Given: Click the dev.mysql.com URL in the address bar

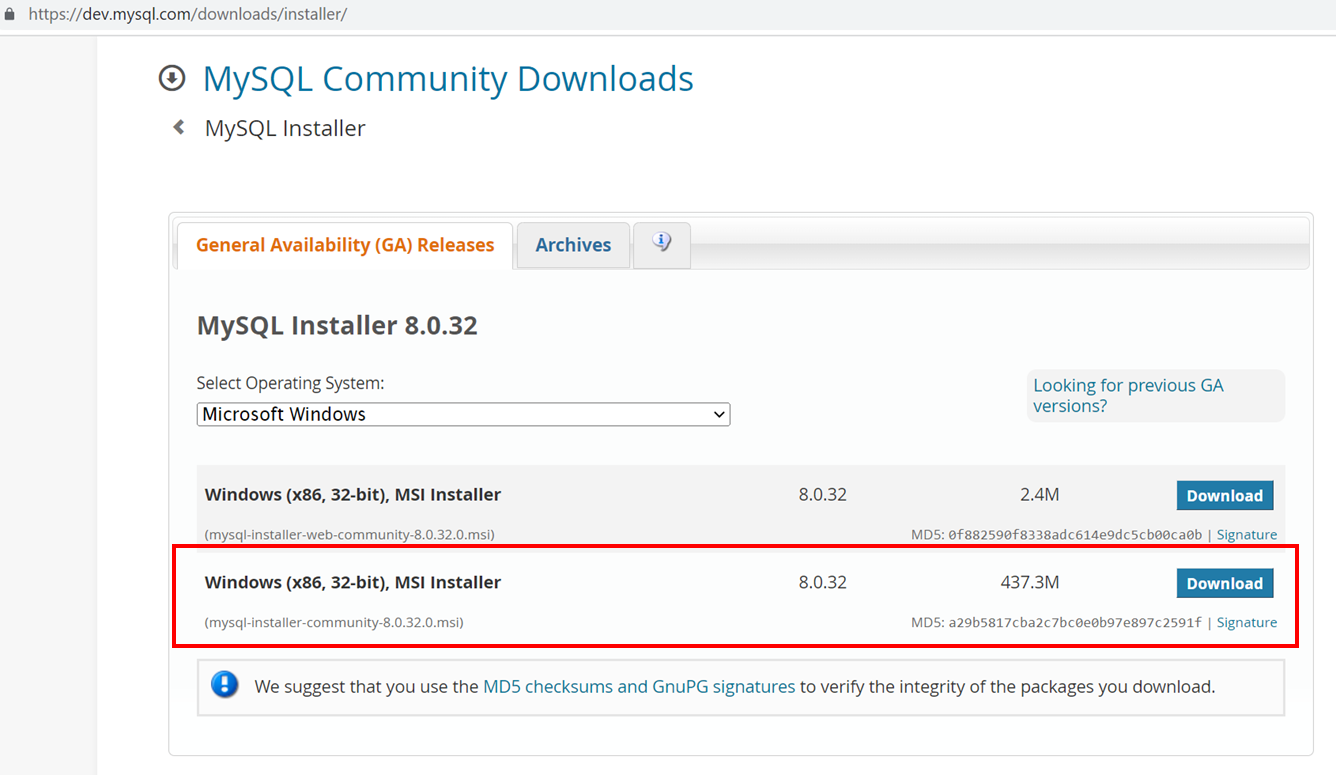Looking at the screenshot, I should pos(187,15).
